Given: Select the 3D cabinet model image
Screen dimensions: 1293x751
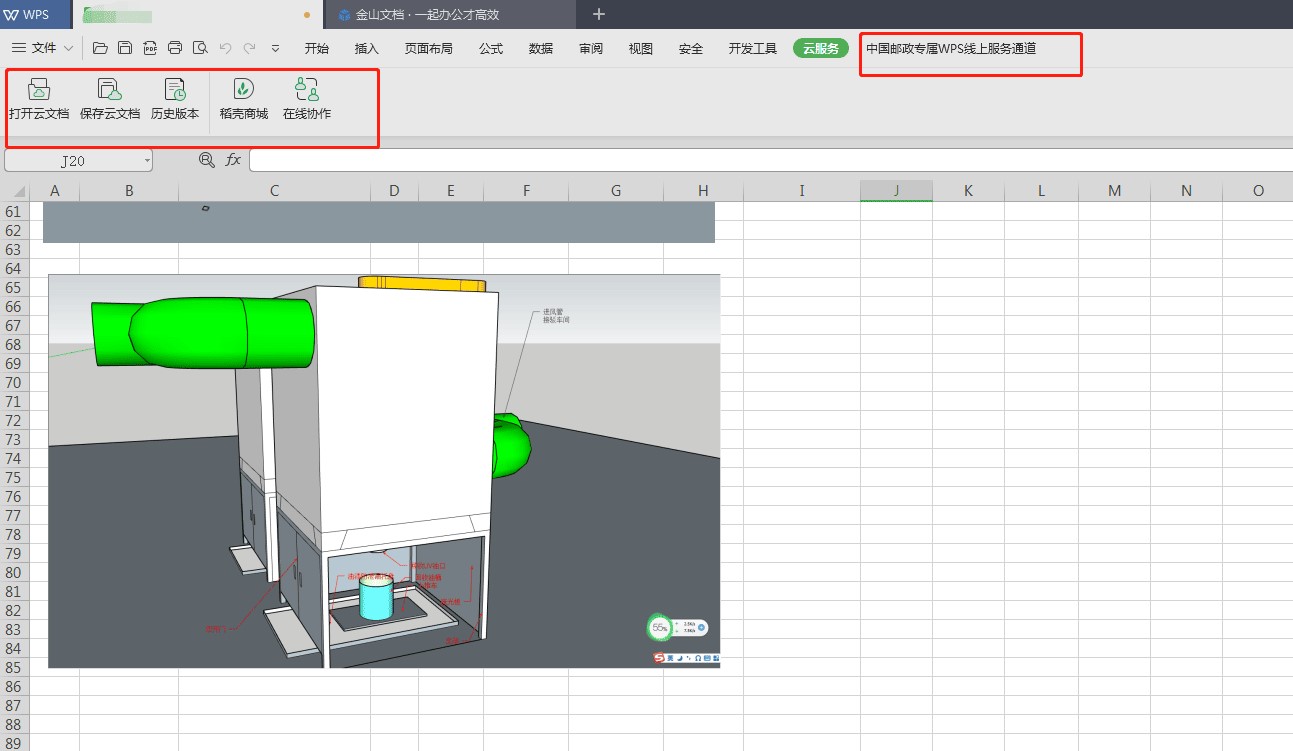Looking at the screenshot, I should click(384, 471).
